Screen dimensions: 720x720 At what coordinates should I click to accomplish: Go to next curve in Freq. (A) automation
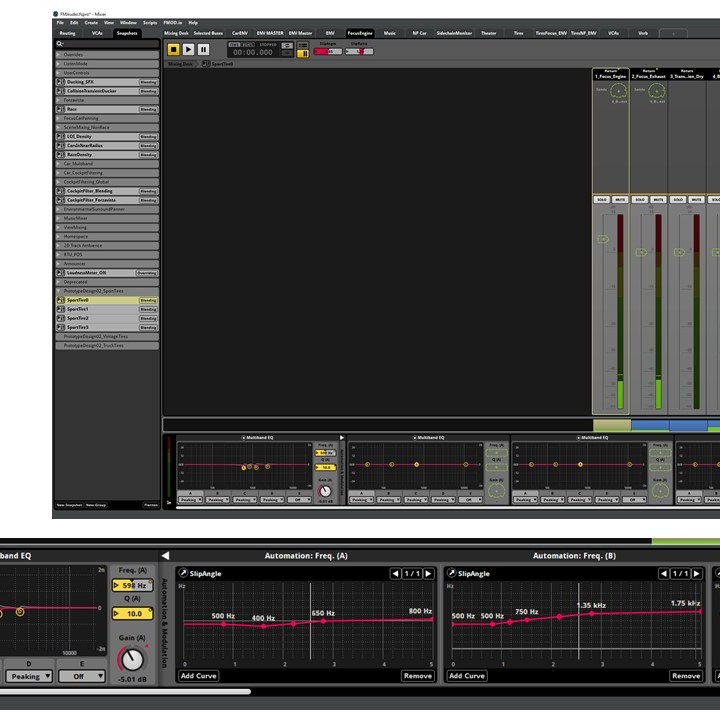pos(428,573)
